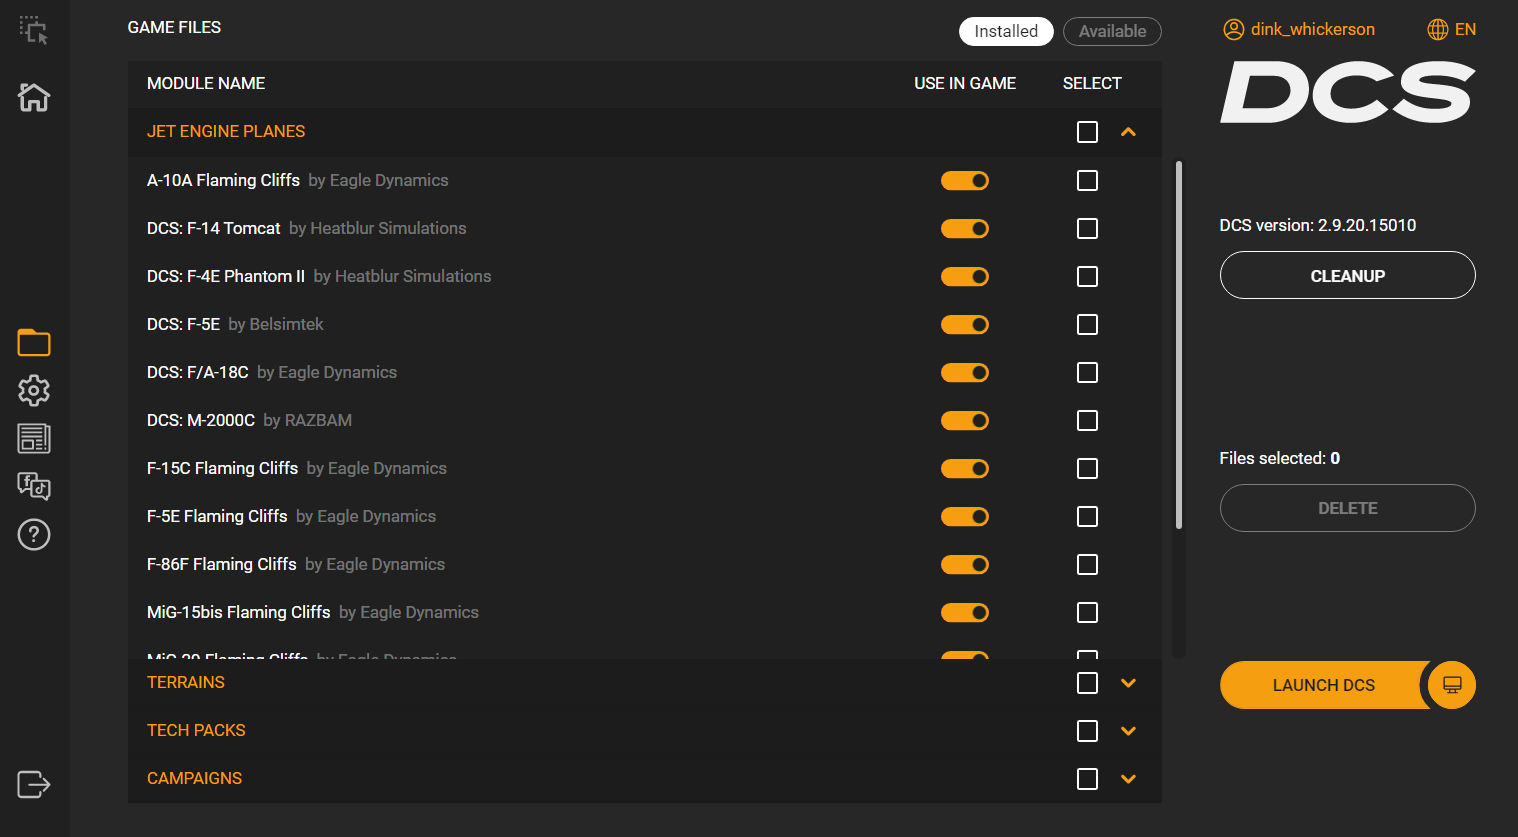Click the CLEANUP button

coord(1347,275)
